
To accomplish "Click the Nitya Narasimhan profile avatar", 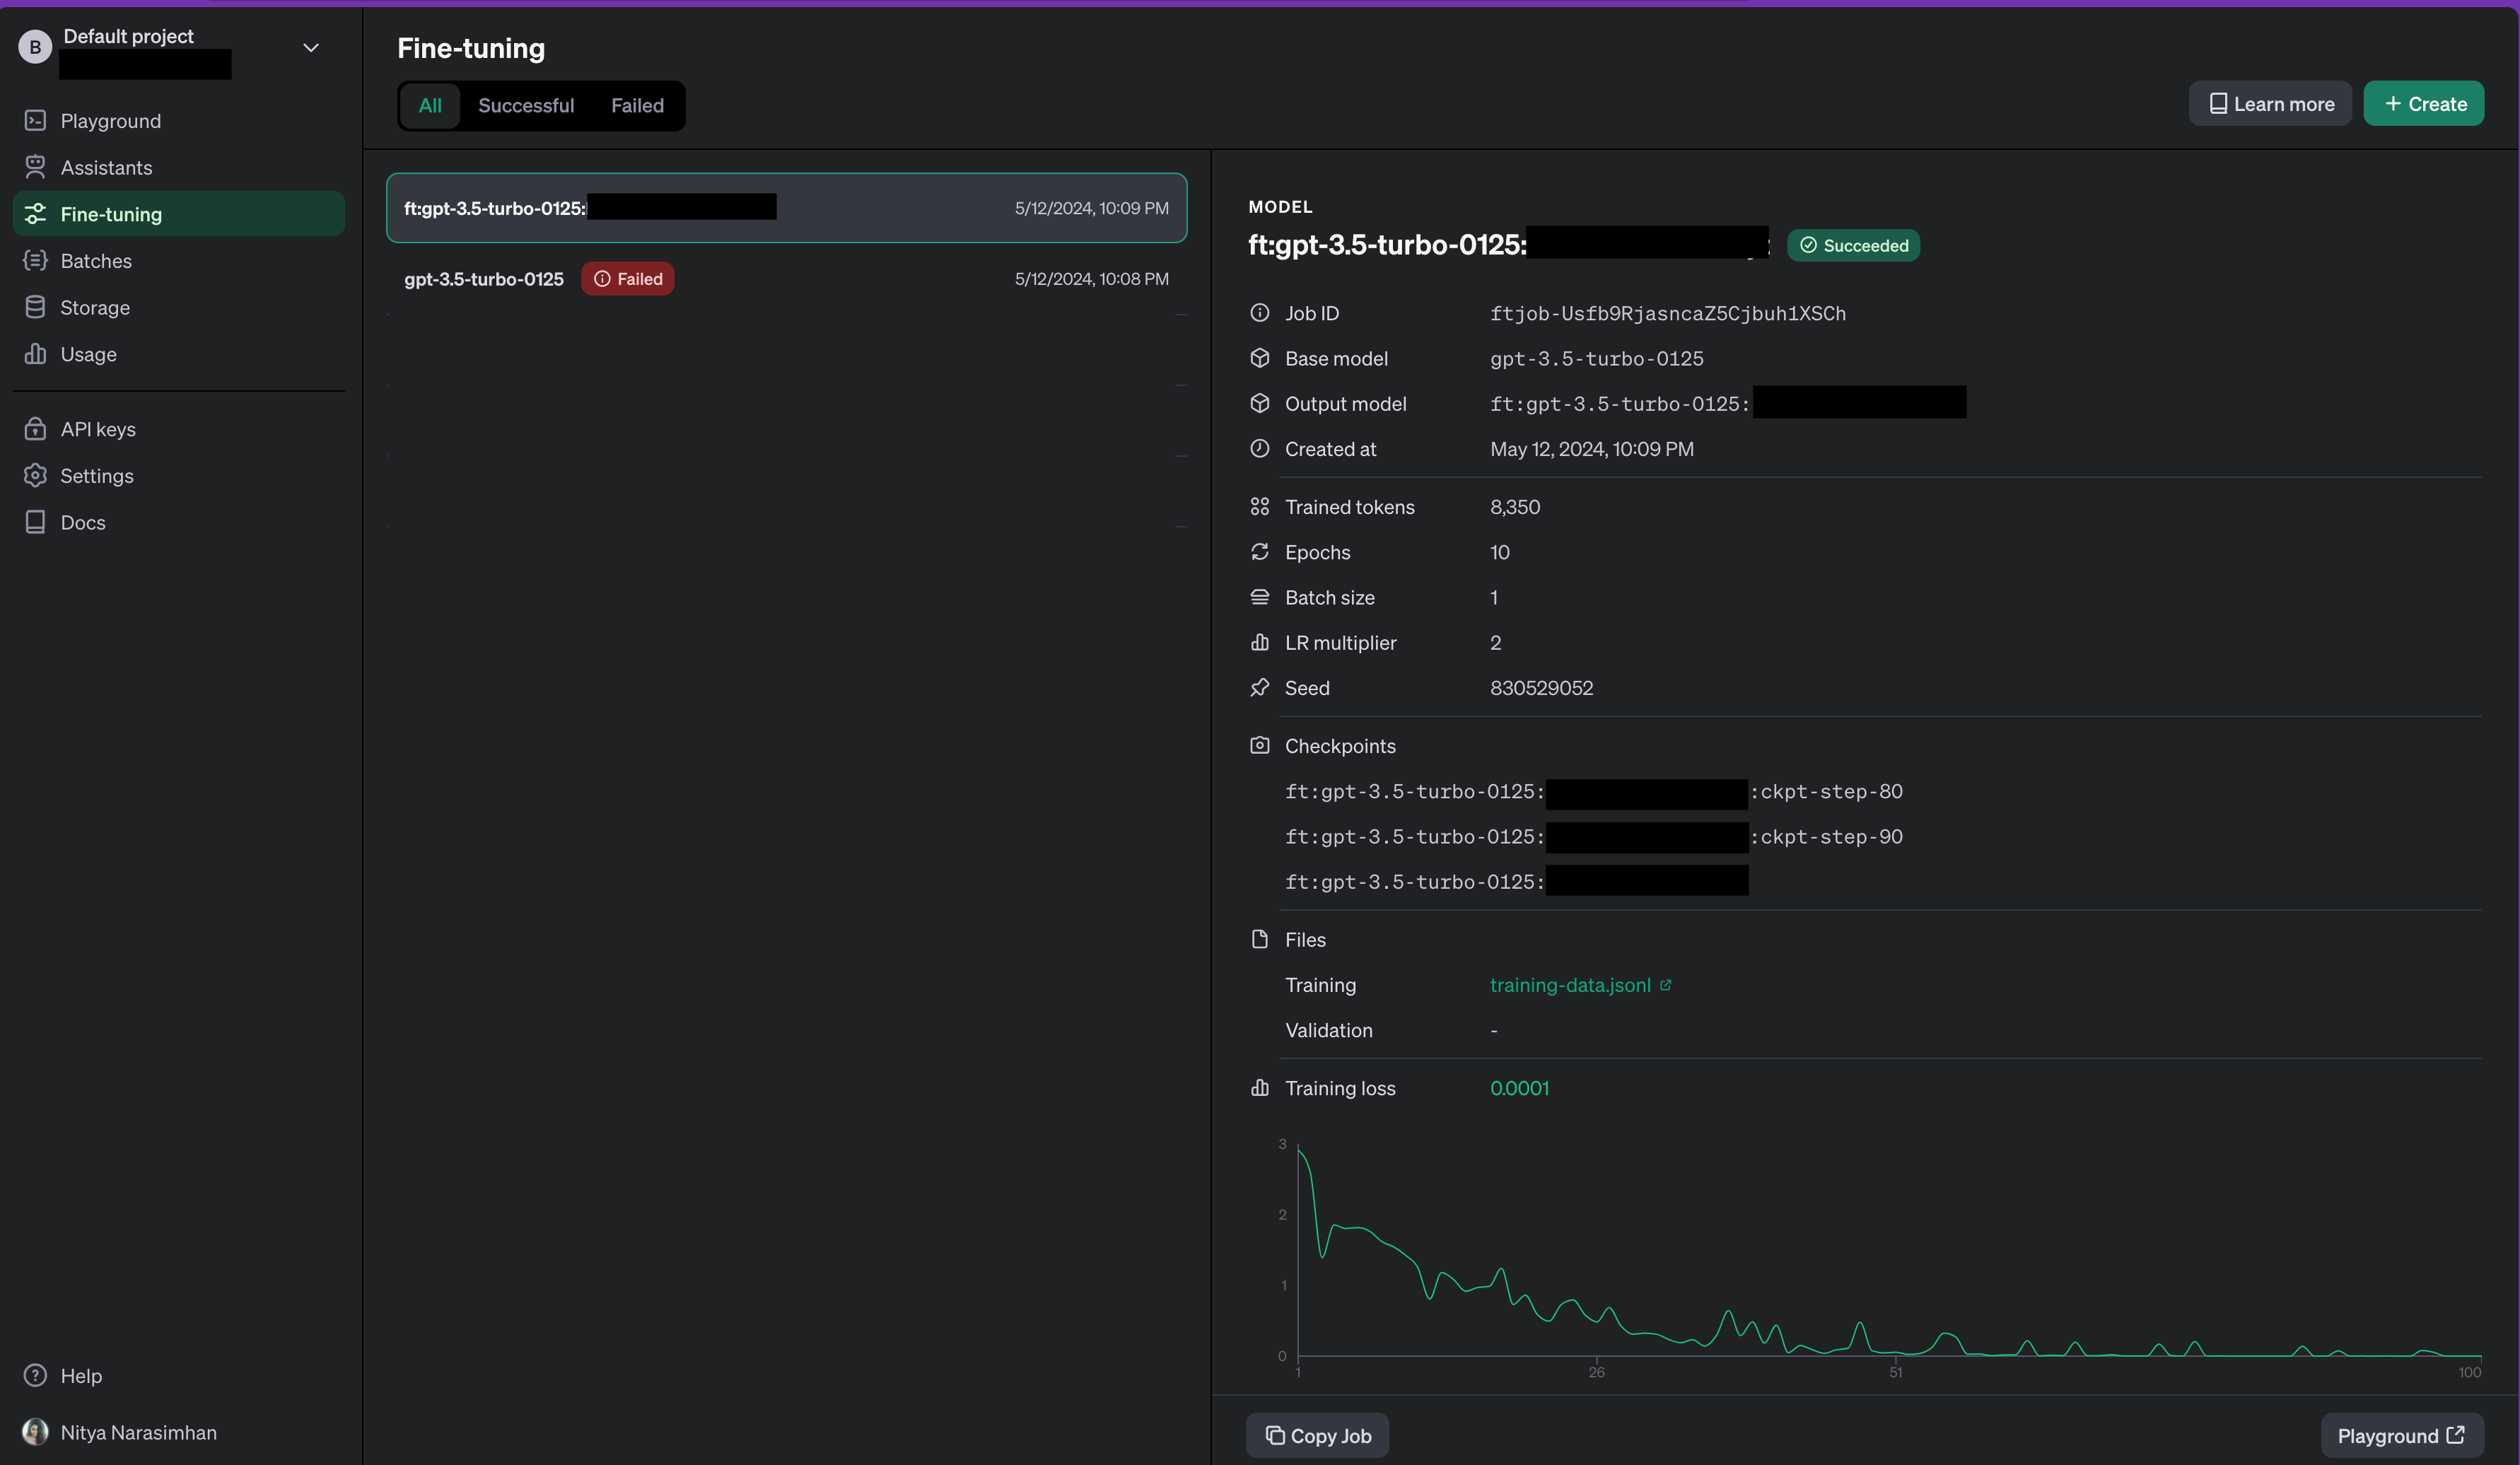I will [35, 1432].
